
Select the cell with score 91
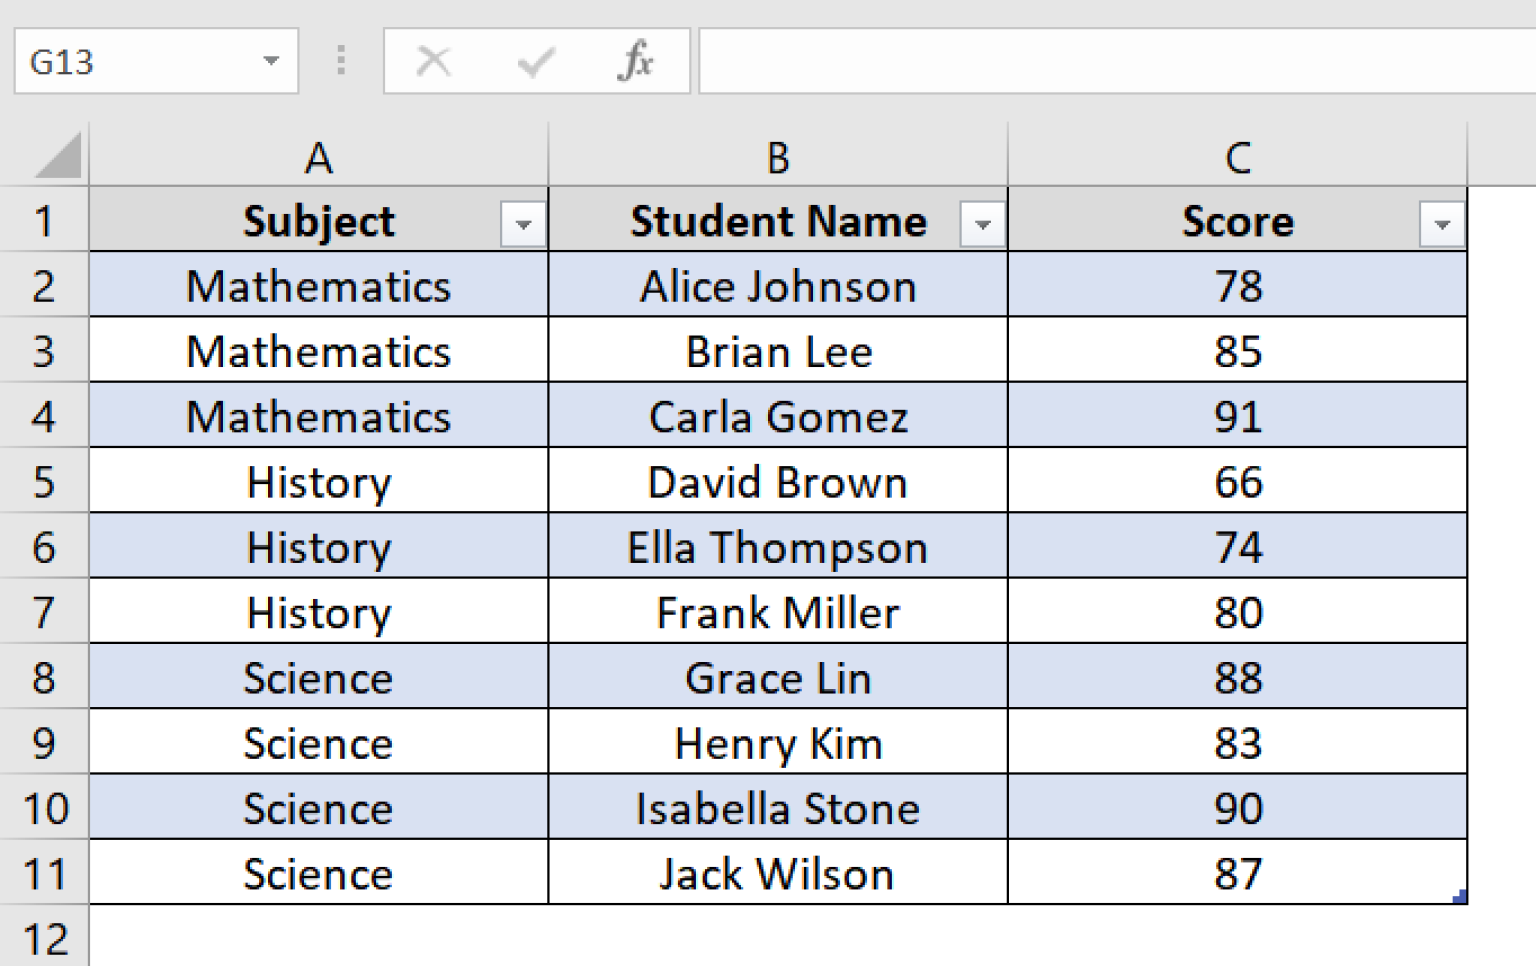click(1237, 417)
